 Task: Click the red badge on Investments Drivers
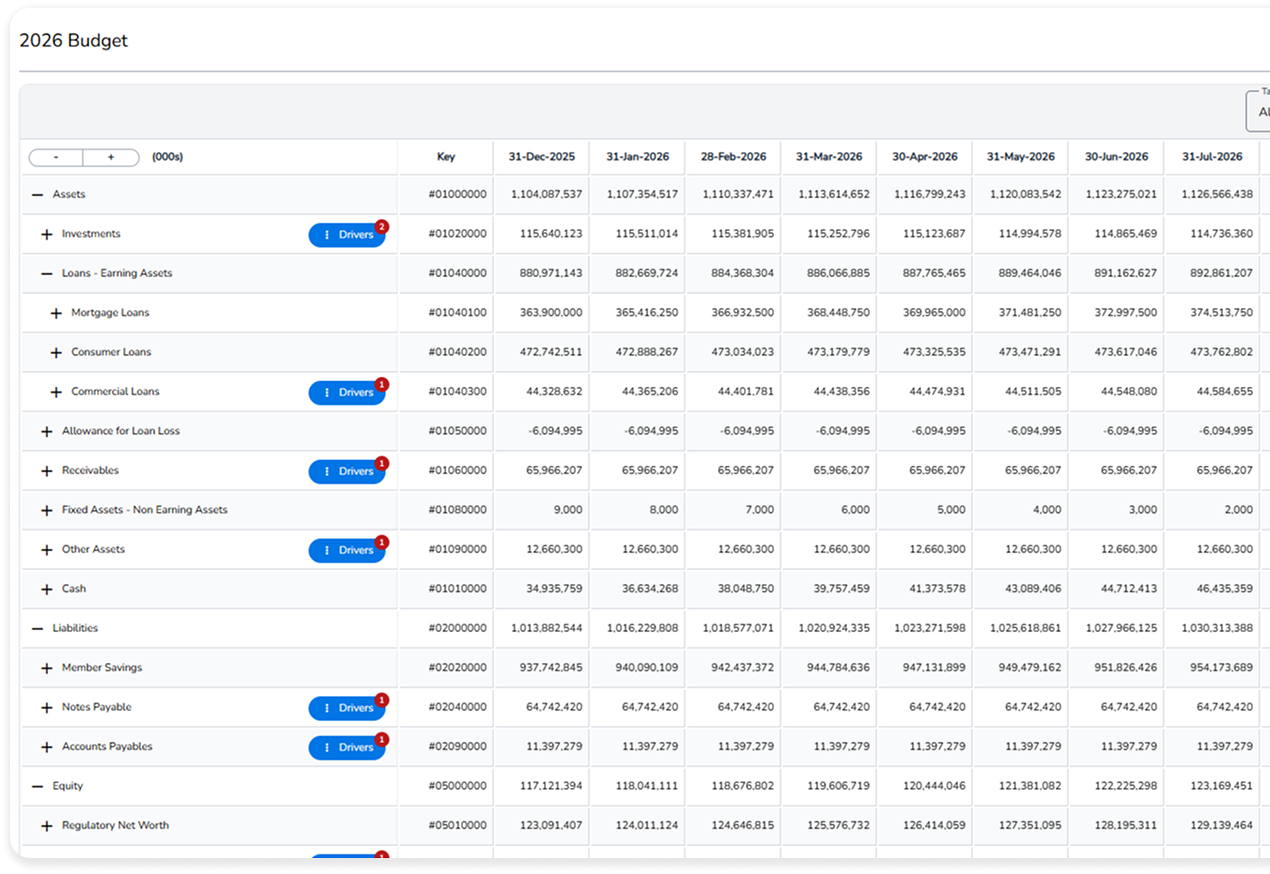coord(381,227)
